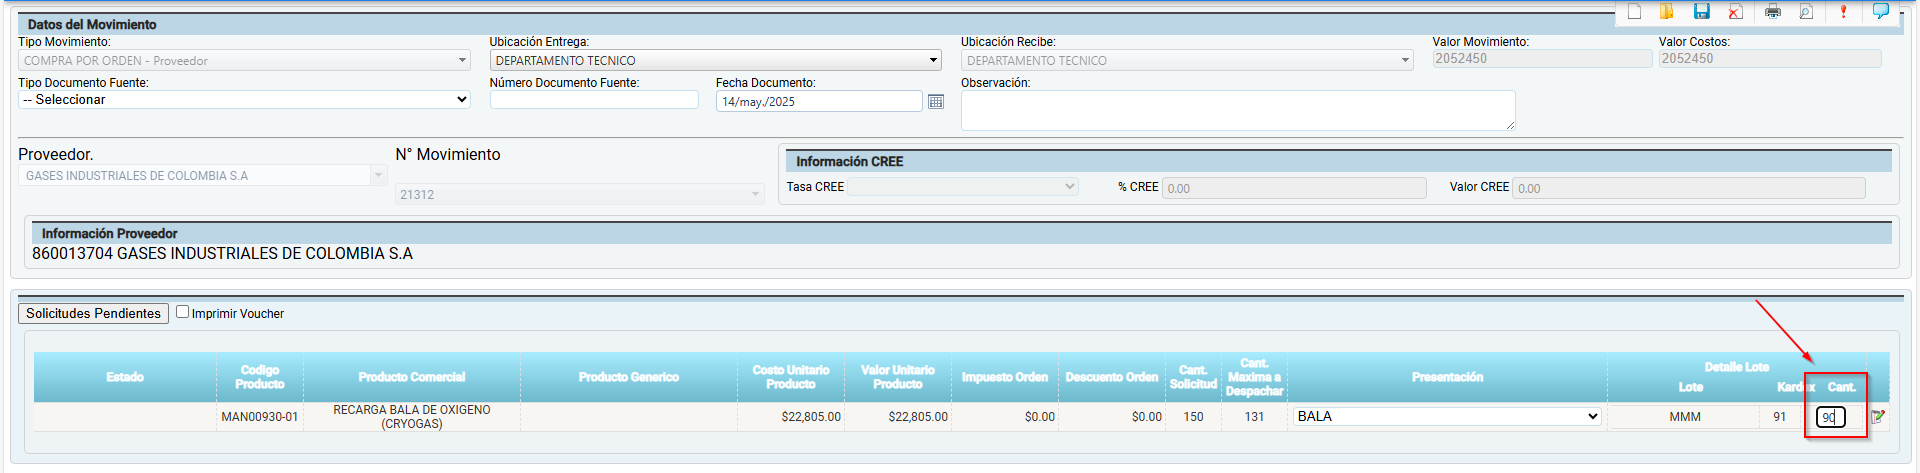Screen dimensions: 1920x473
Task: Click the new blank document icon
Action: (x=1635, y=12)
